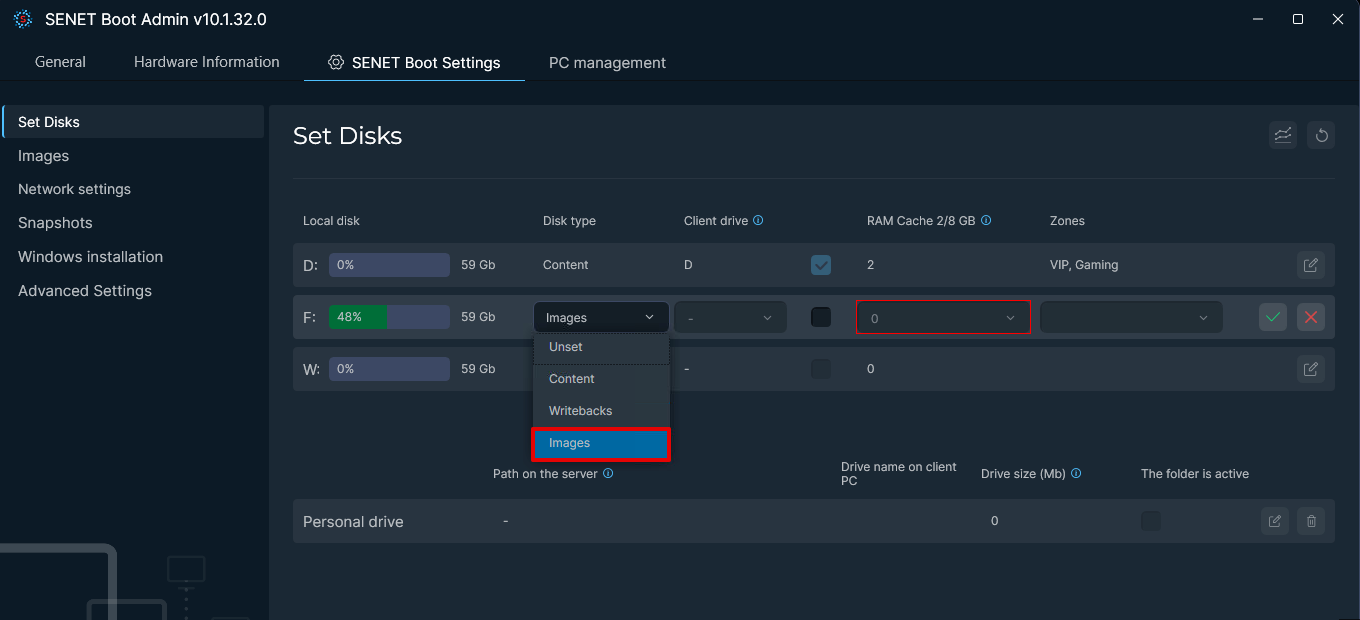Open the F: Zones dropdown
This screenshot has height=620, width=1360.
point(1131,317)
